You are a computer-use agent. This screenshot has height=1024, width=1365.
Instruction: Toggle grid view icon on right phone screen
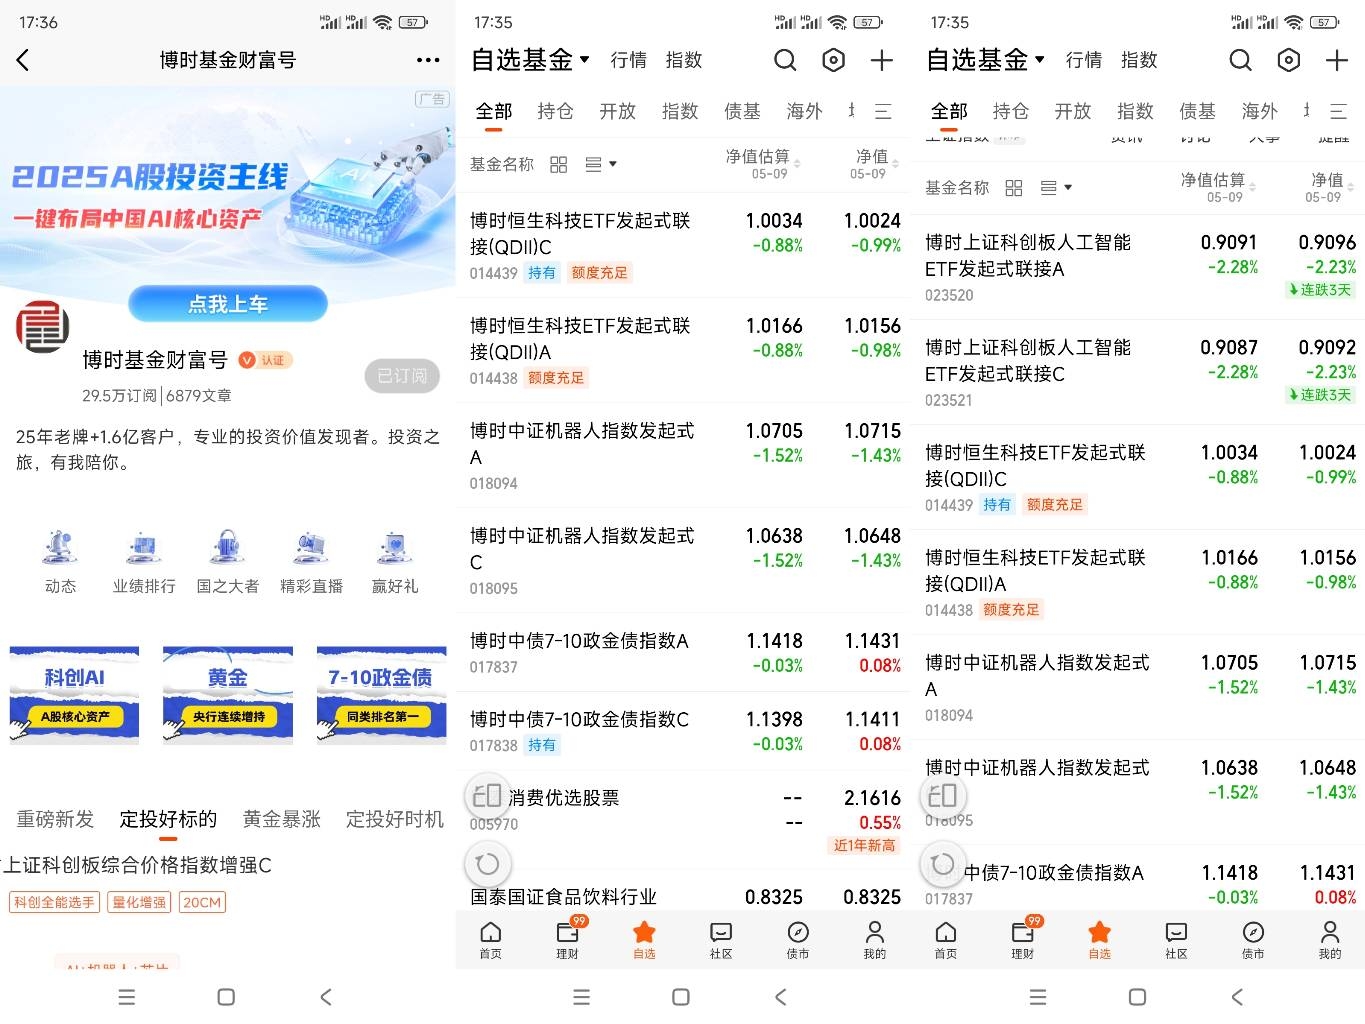(1014, 187)
